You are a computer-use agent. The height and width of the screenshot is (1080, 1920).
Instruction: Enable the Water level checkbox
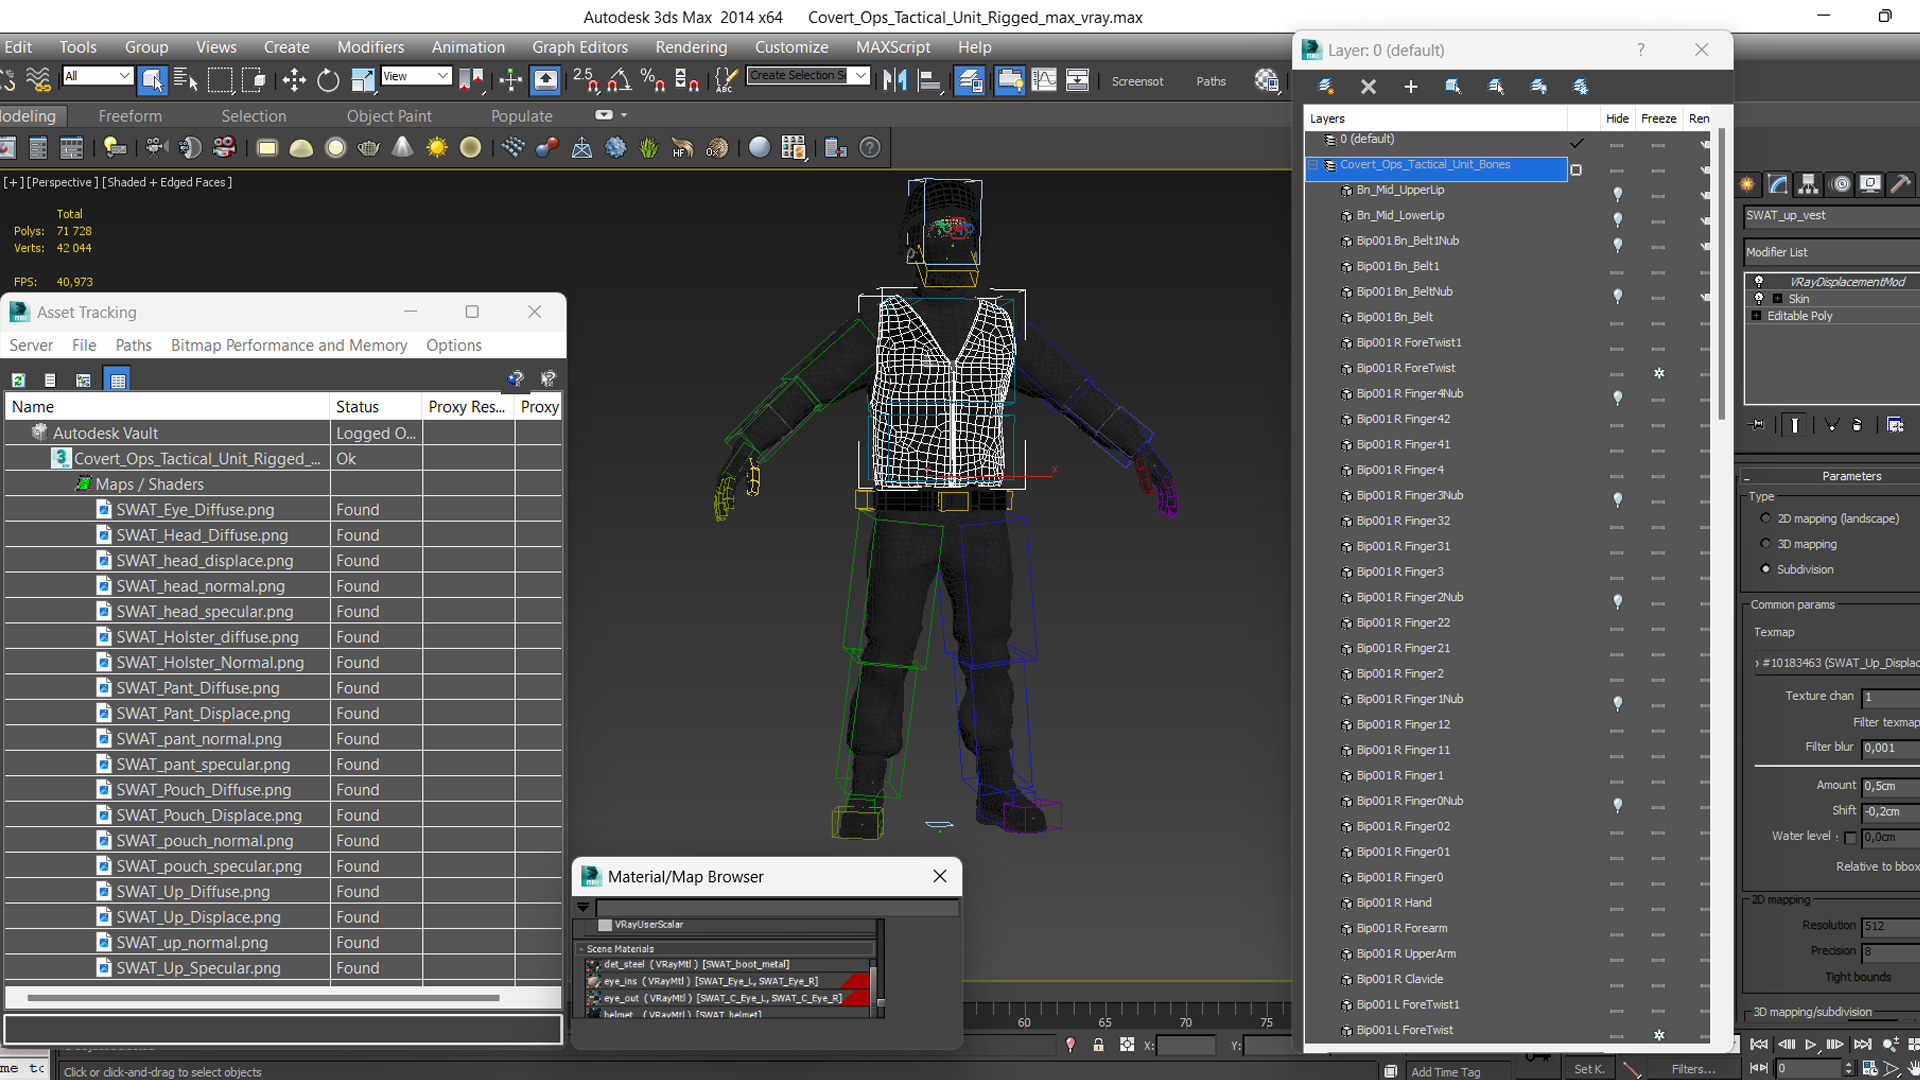[1850, 837]
